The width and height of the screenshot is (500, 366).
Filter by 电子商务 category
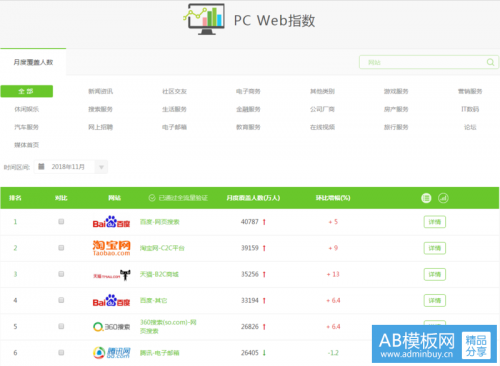248,91
